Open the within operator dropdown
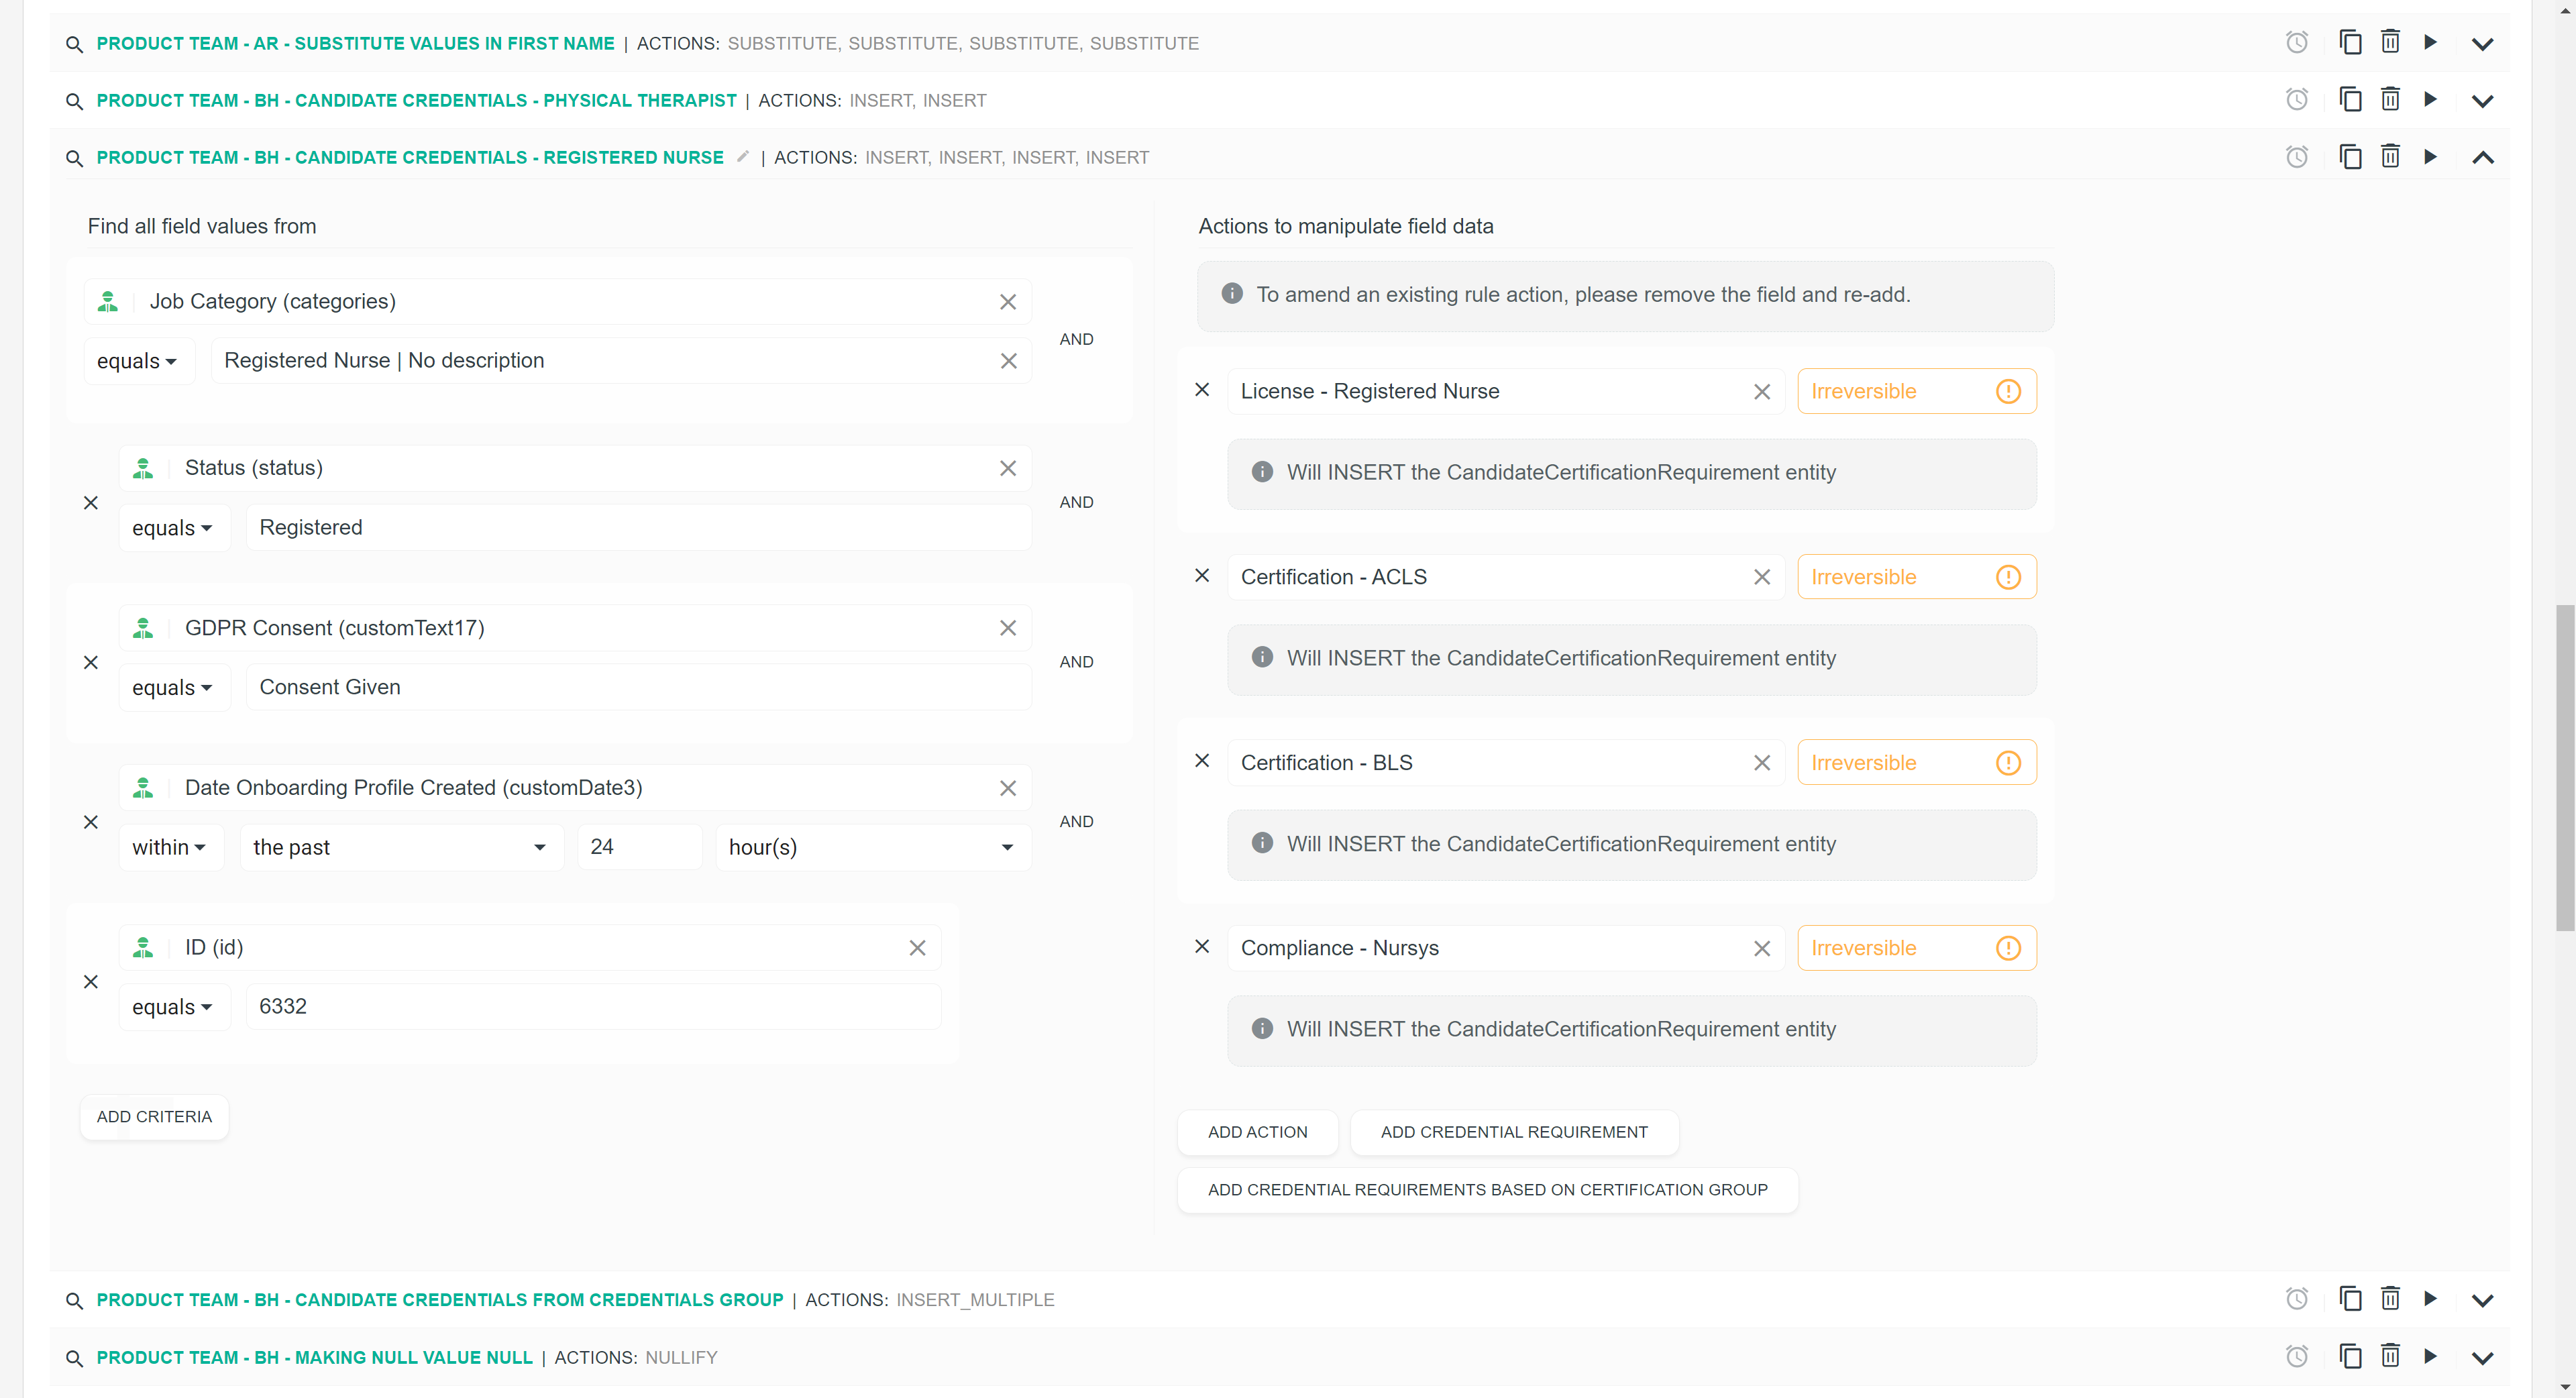 point(171,848)
